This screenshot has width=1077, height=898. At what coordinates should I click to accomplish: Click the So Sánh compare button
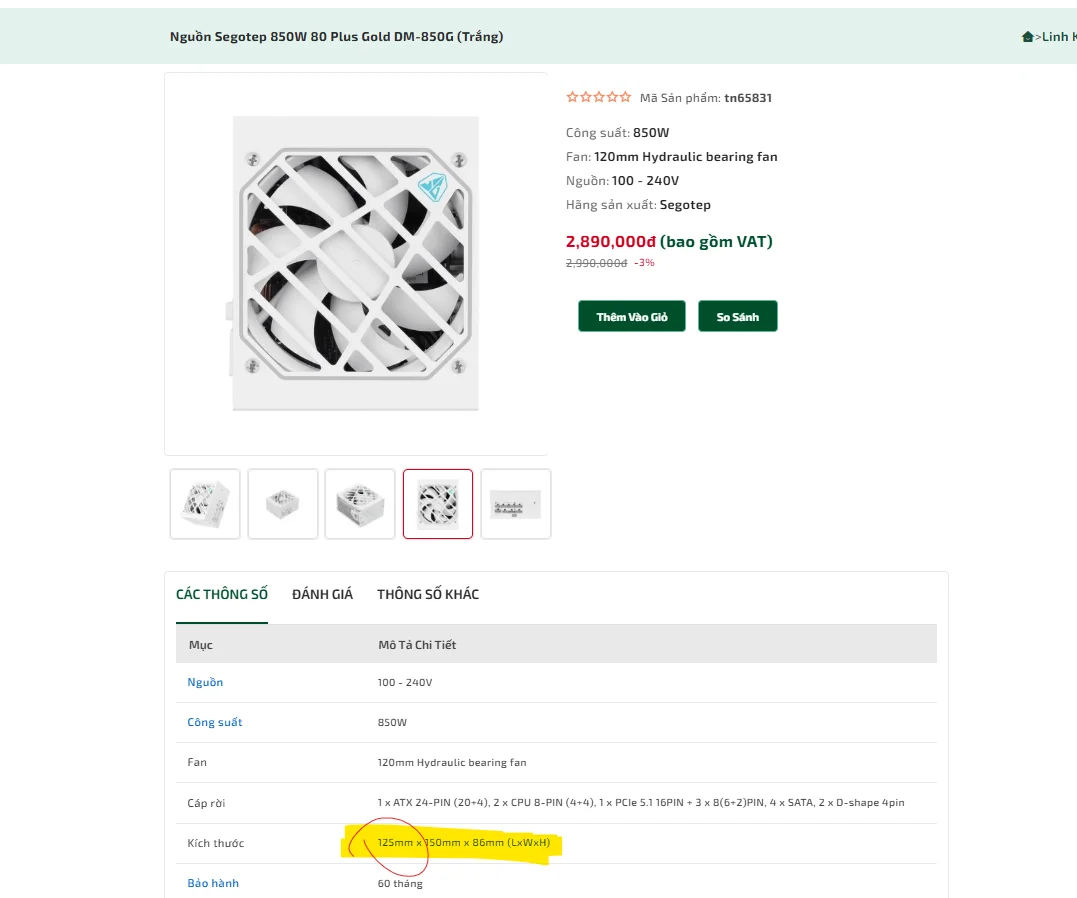[738, 316]
